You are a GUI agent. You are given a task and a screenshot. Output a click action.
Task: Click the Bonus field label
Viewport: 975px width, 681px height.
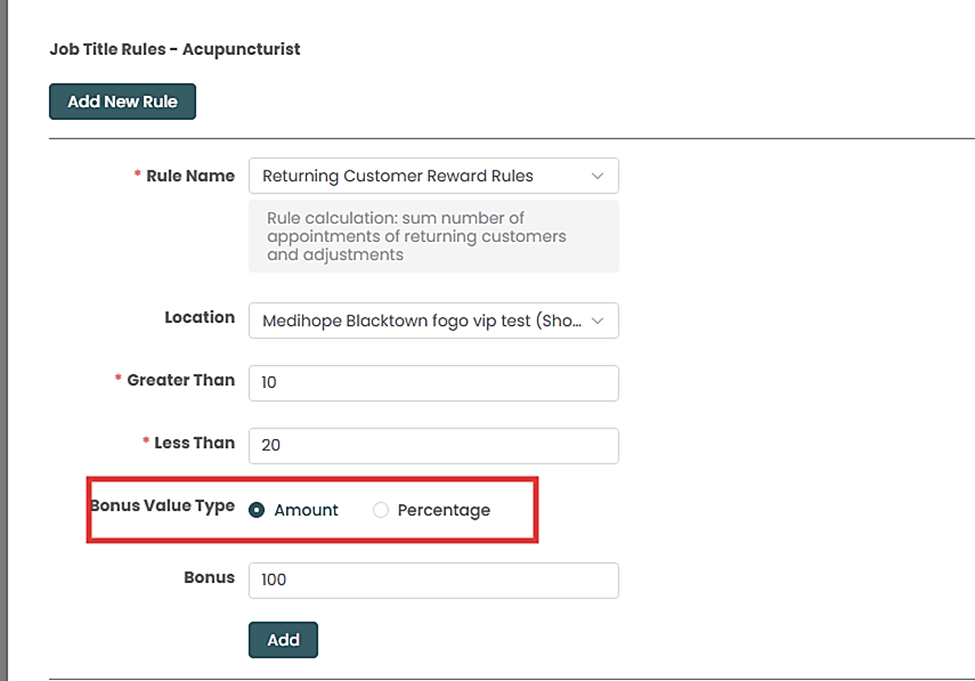(x=209, y=577)
